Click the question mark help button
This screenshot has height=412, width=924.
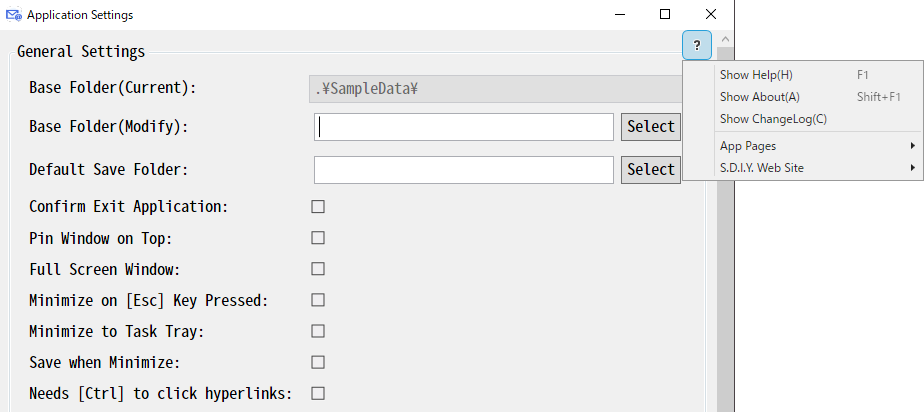[697, 45]
